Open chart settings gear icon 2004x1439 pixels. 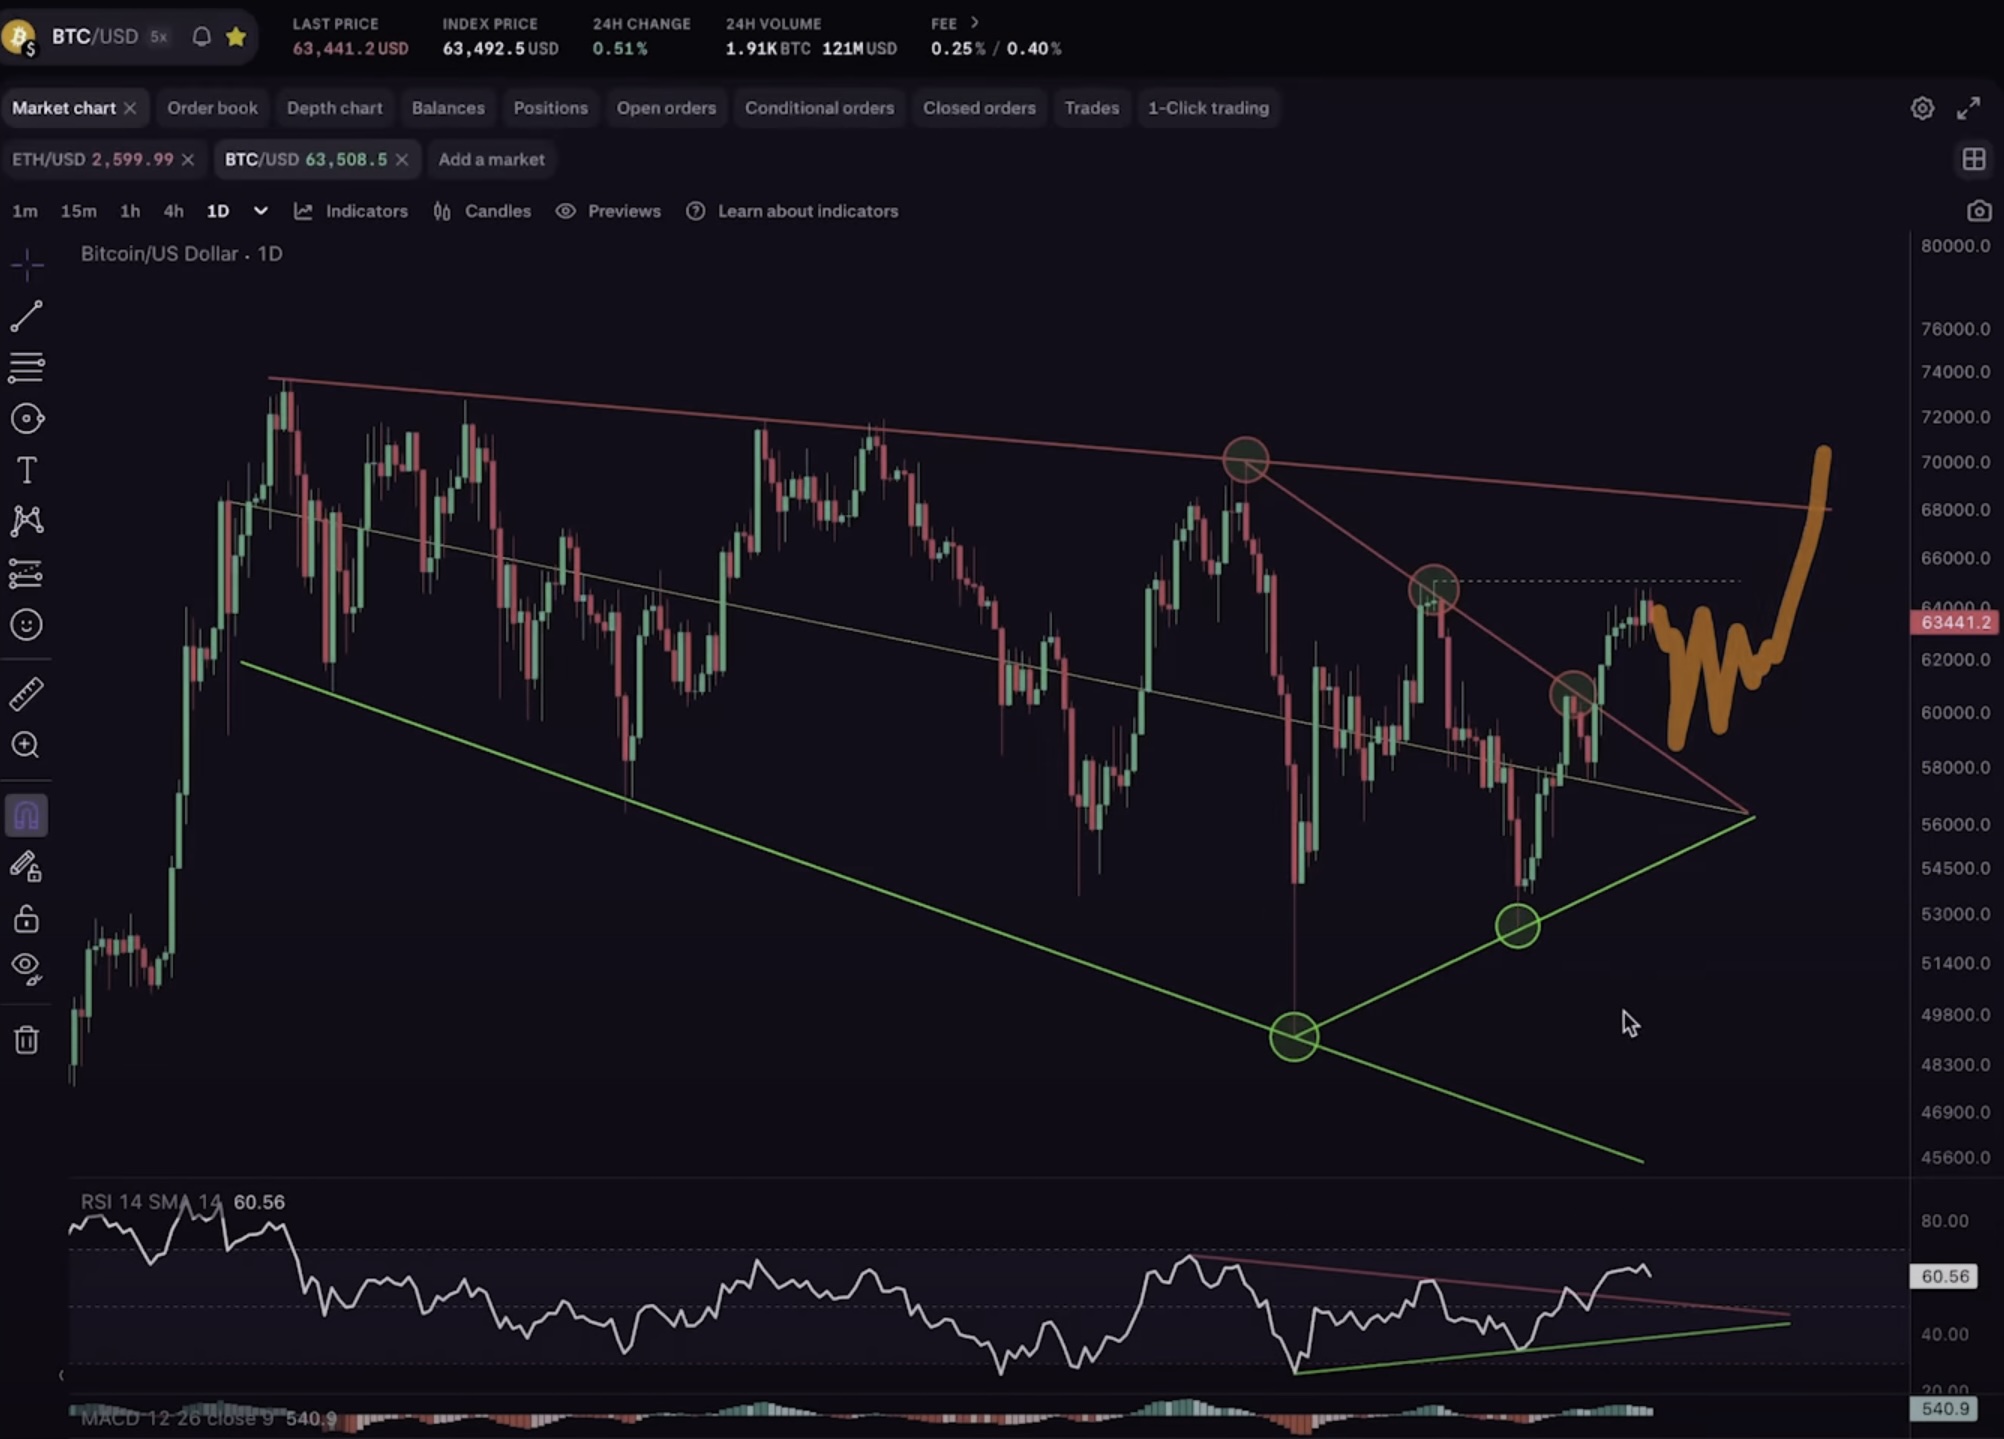[x=1922, y=108]
